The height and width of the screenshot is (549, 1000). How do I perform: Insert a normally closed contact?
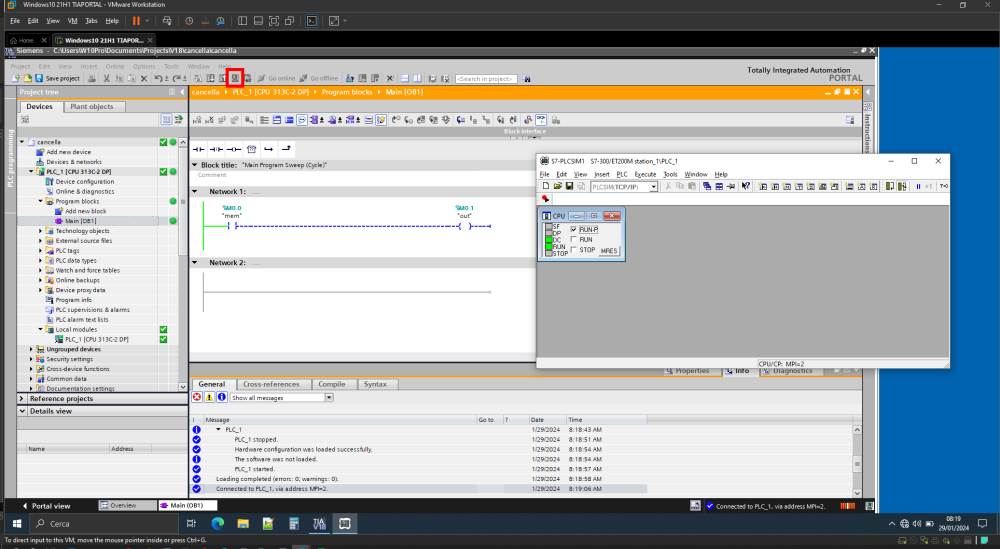pos(216,149)
